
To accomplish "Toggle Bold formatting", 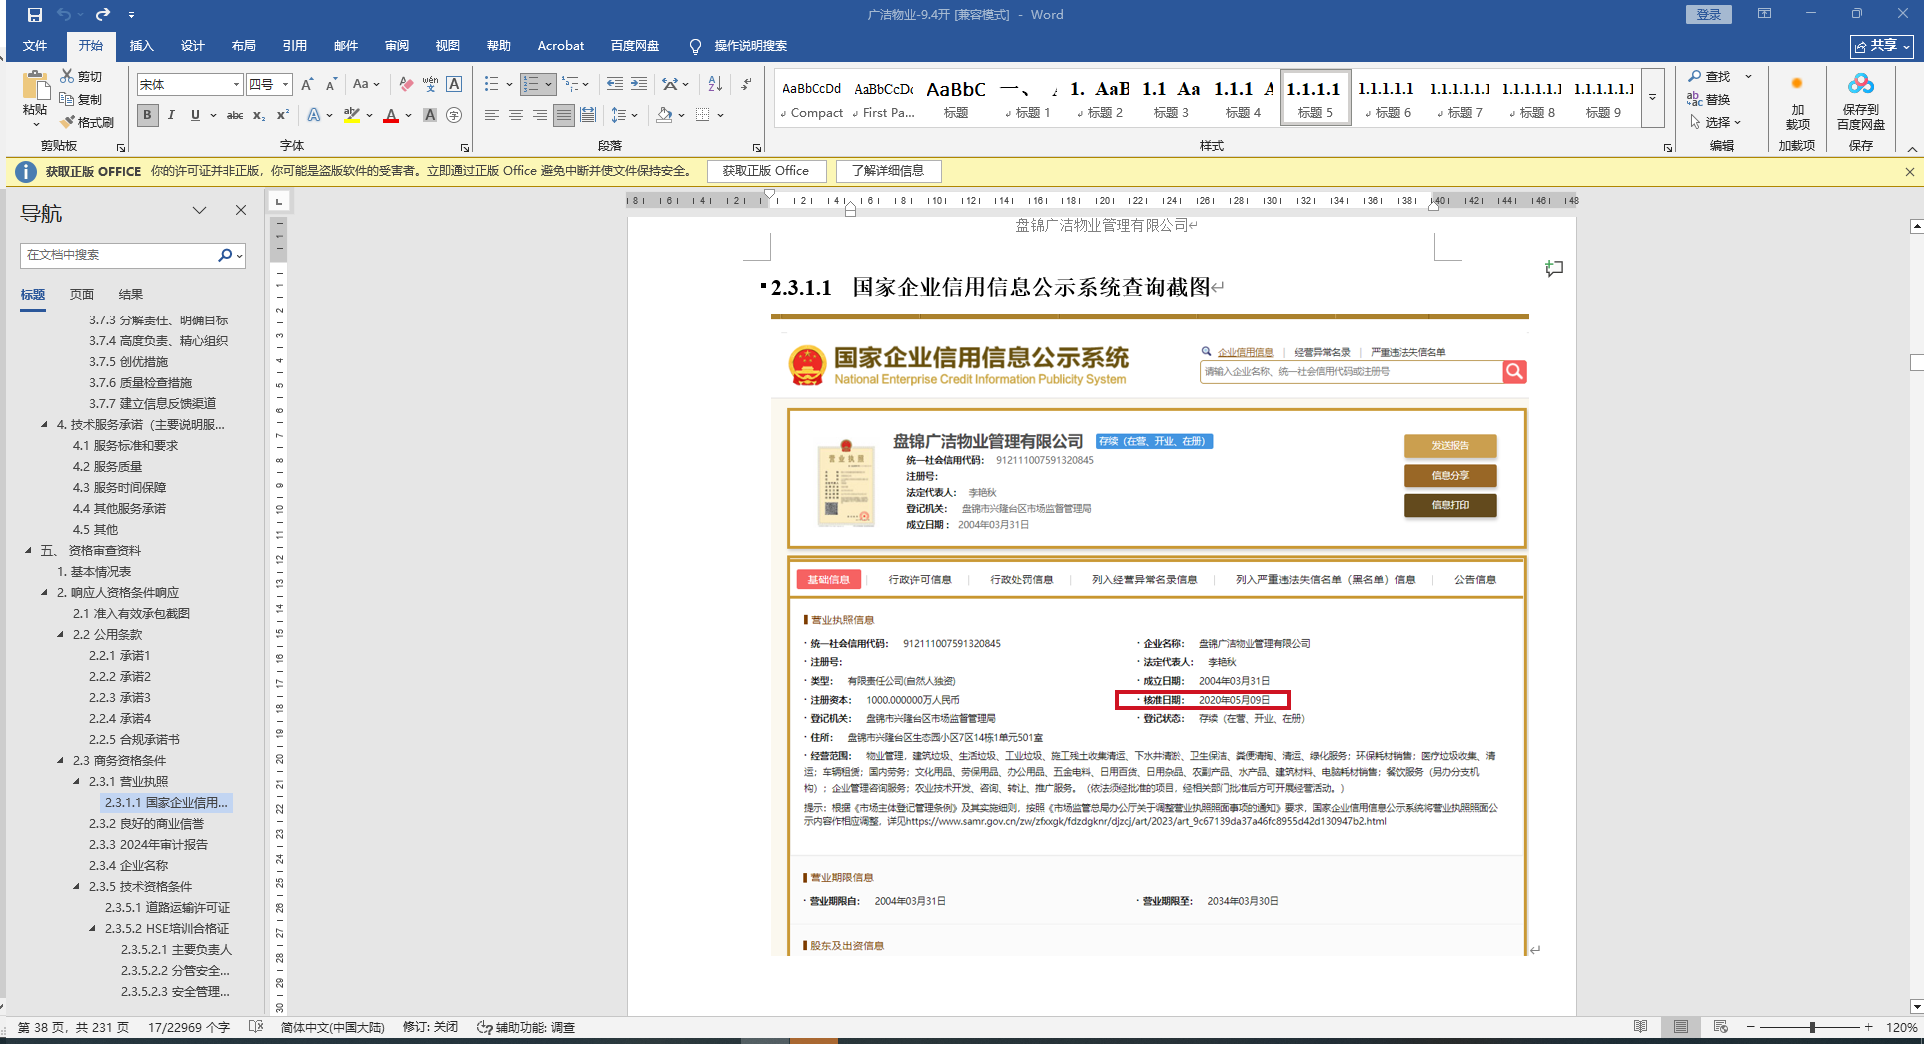I will [148, 115].
